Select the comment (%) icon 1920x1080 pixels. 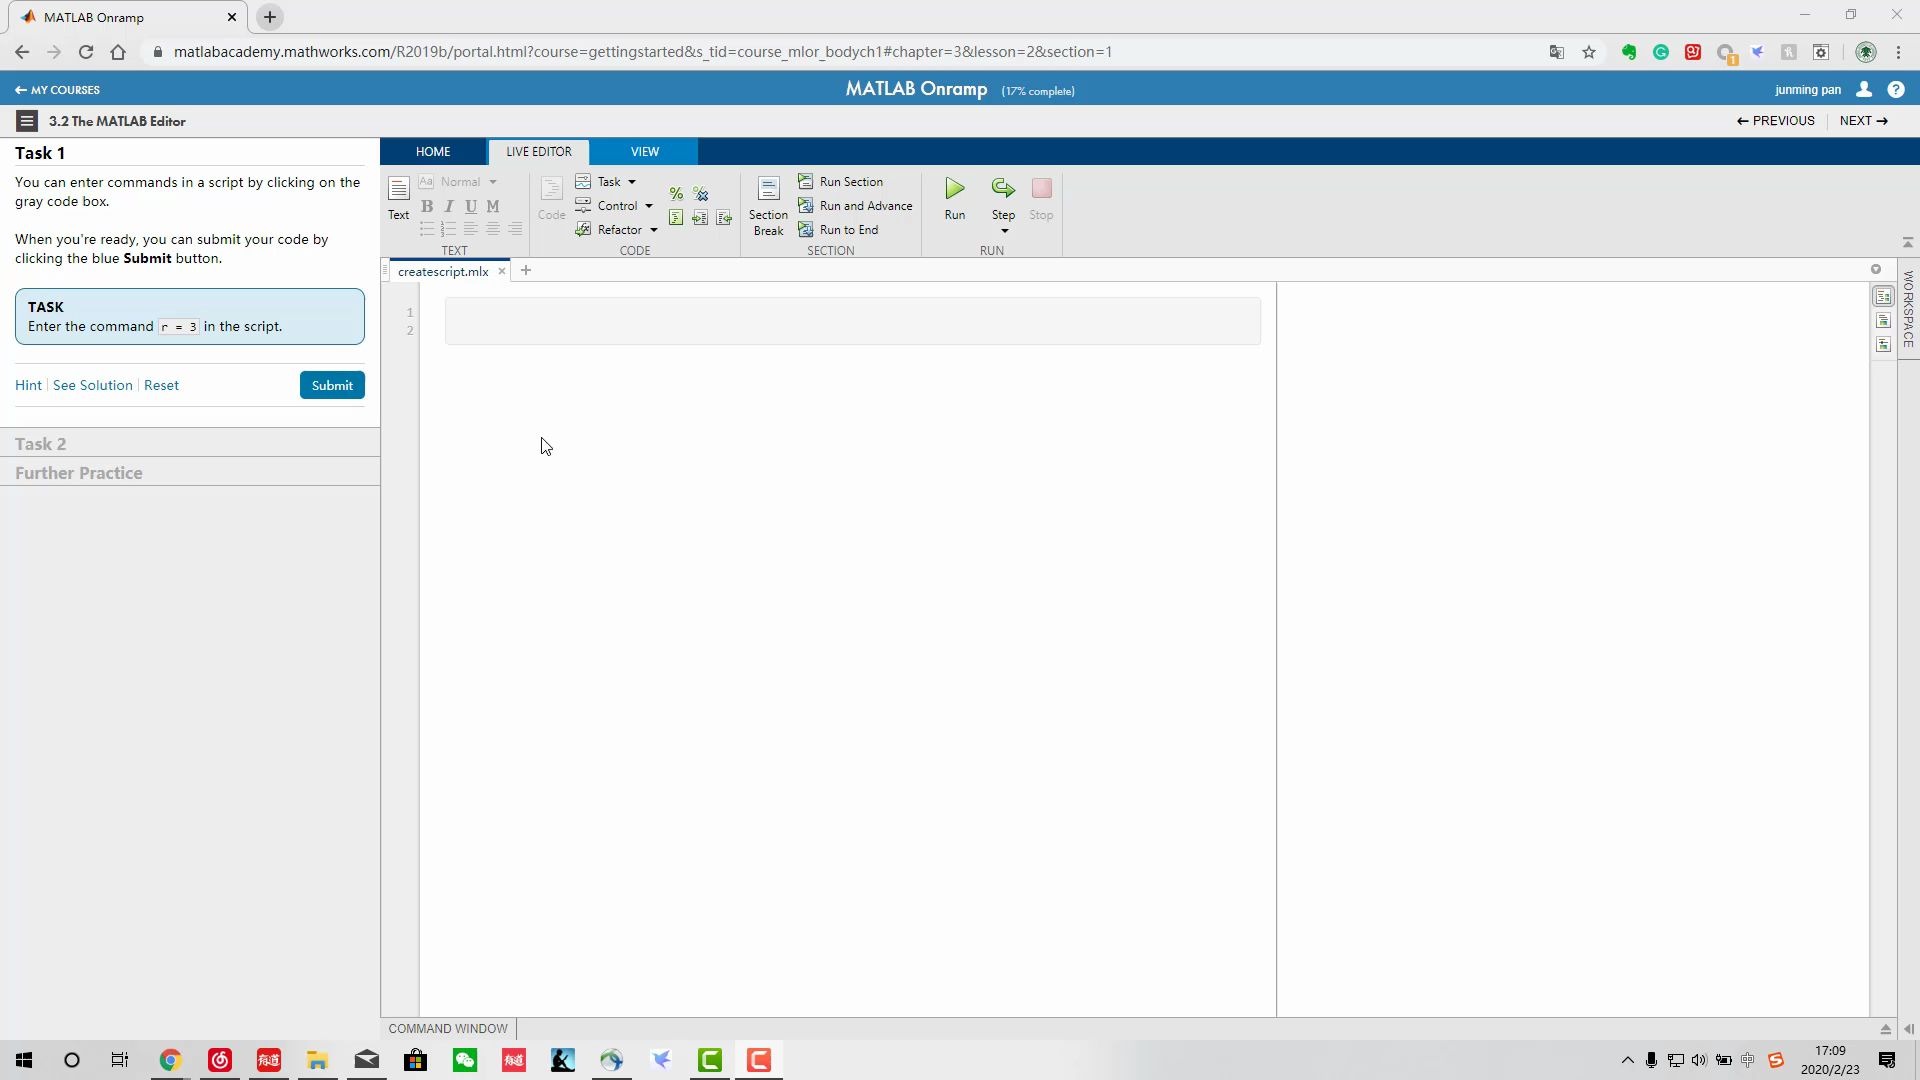(x=676, y=193)
